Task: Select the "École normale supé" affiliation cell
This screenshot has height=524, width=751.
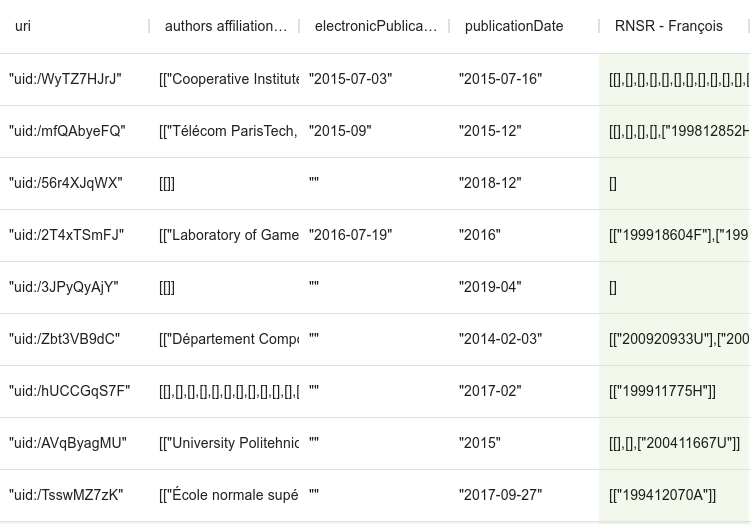Action: (x=229, y=495)
